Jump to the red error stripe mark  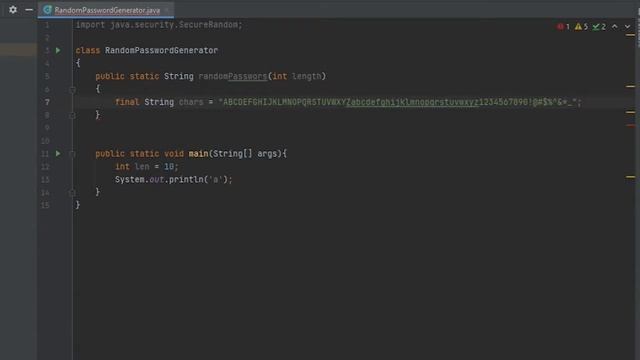click(x=630, y=126)
